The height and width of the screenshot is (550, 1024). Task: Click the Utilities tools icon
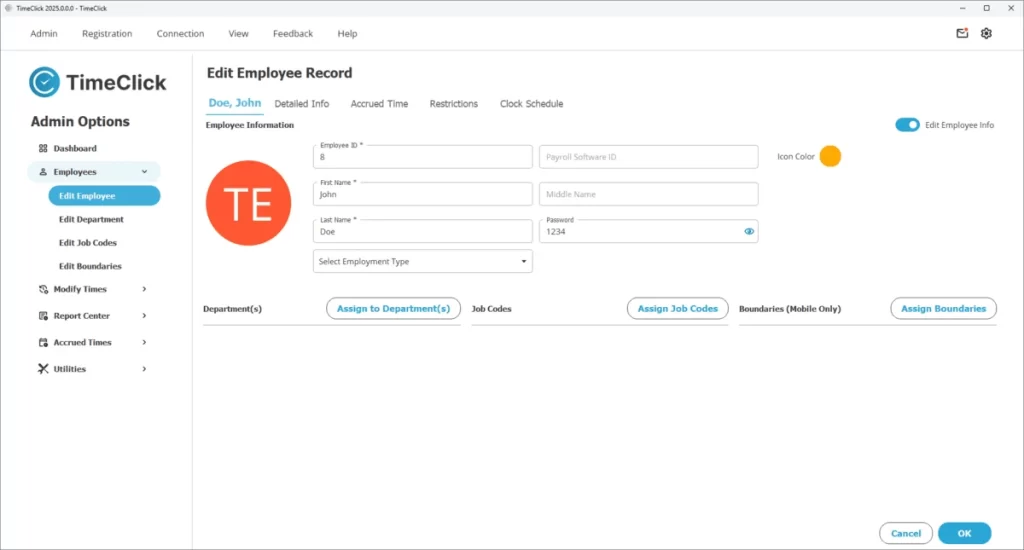point(43,369)
